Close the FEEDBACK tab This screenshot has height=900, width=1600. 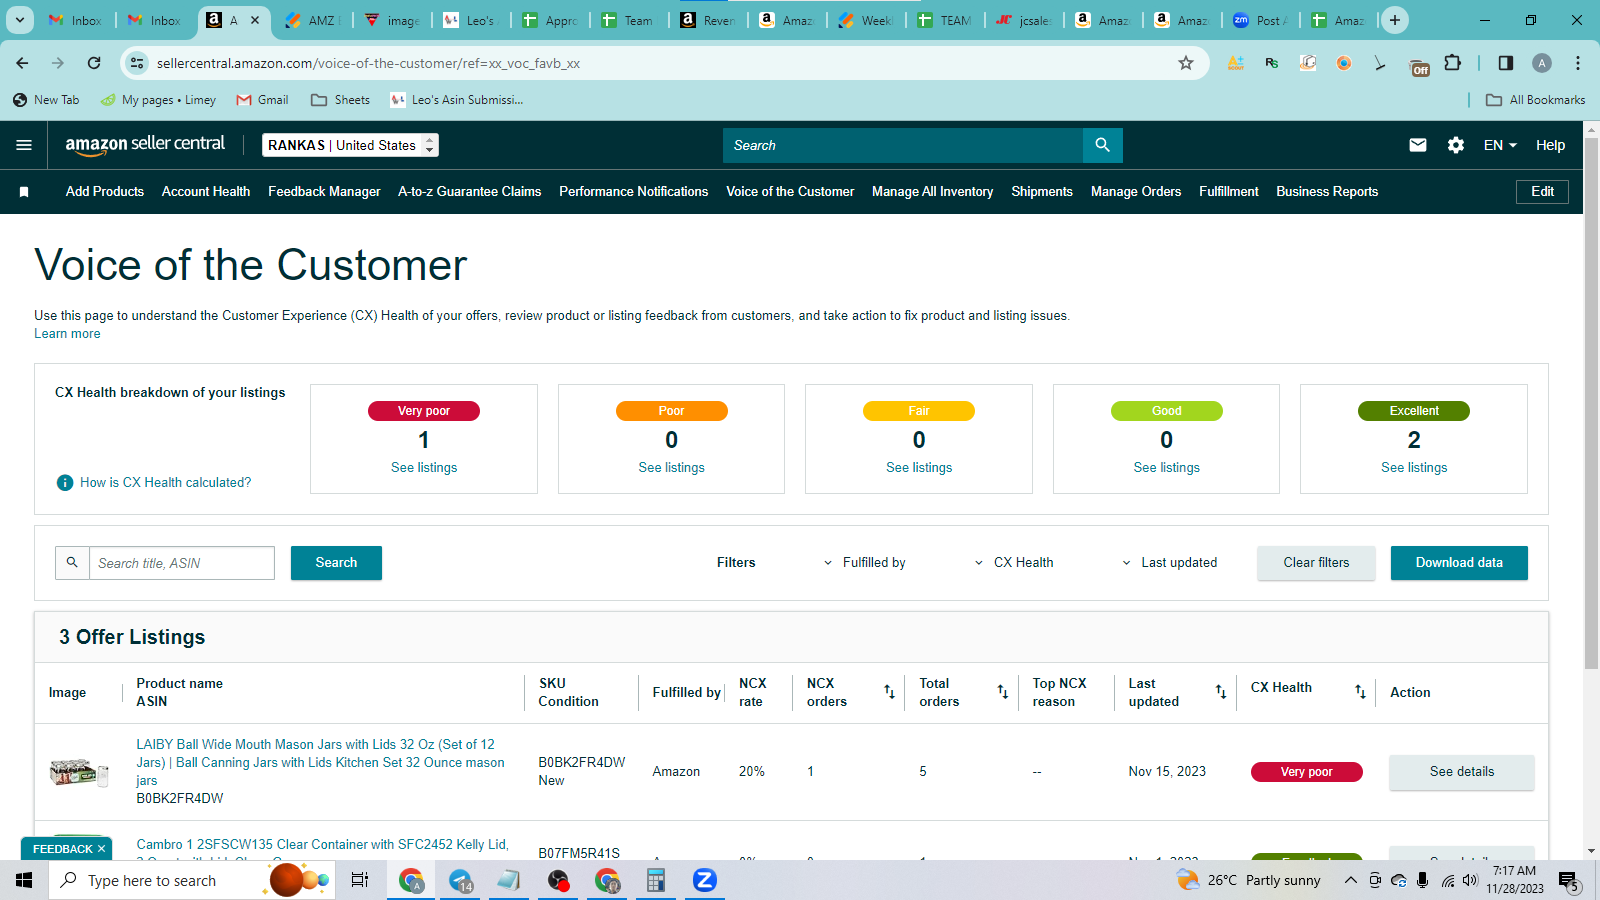(x=101, y=849)
